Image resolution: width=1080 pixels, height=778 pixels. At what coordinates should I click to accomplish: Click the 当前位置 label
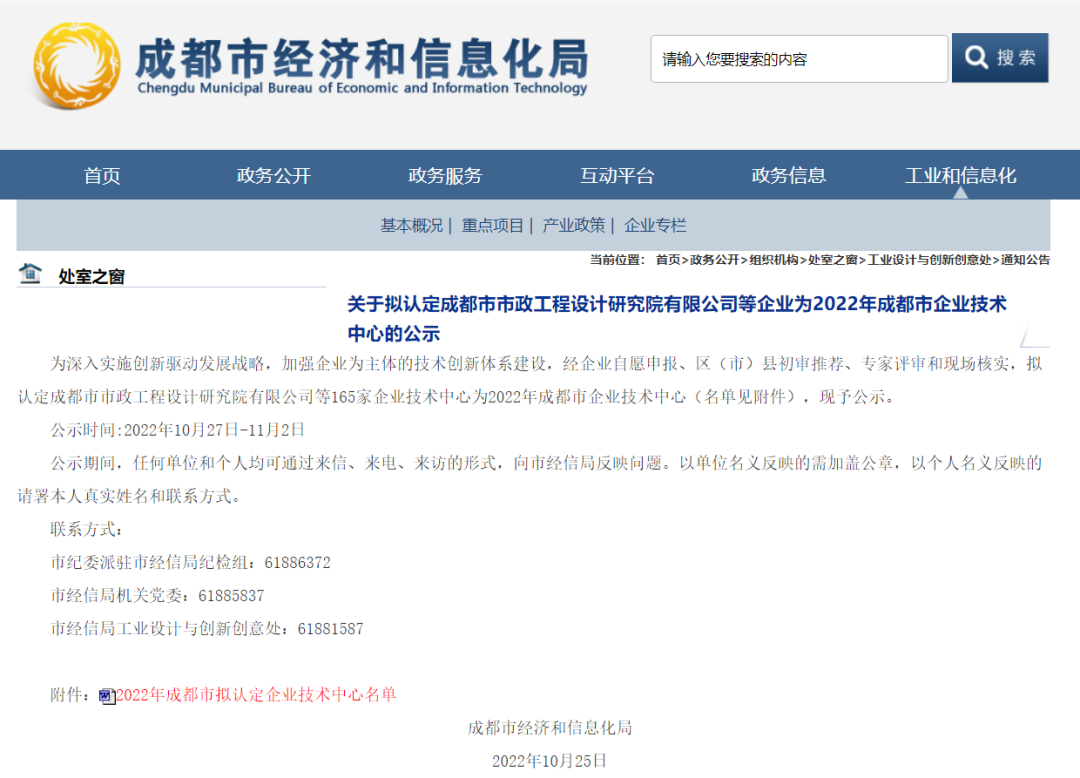click(x=617, y=260)
